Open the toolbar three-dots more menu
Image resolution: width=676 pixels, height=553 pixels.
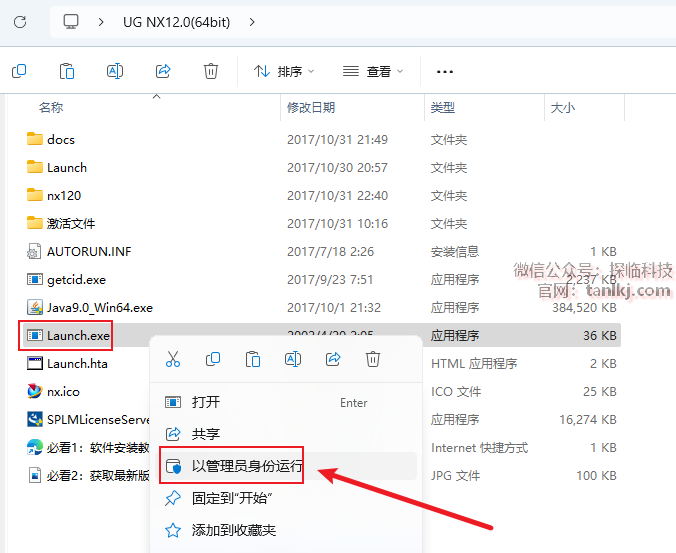444,72
